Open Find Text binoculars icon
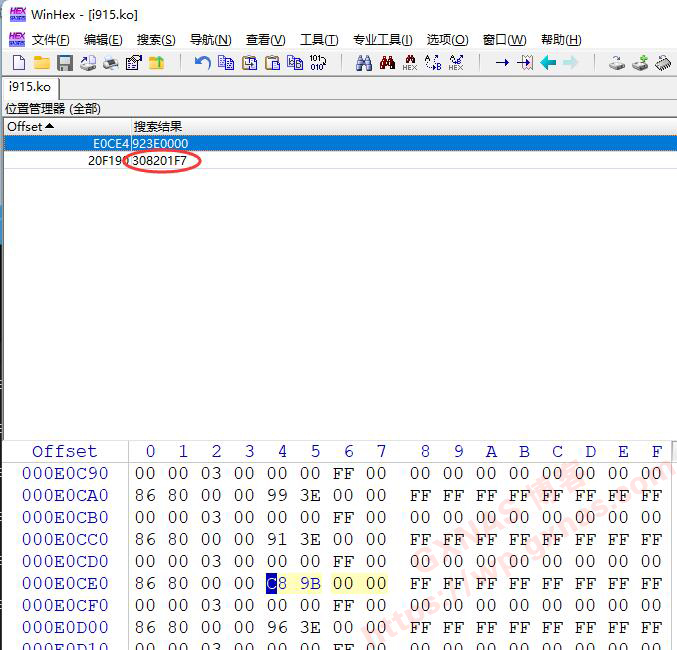The image size is (677, 650). 363,63
